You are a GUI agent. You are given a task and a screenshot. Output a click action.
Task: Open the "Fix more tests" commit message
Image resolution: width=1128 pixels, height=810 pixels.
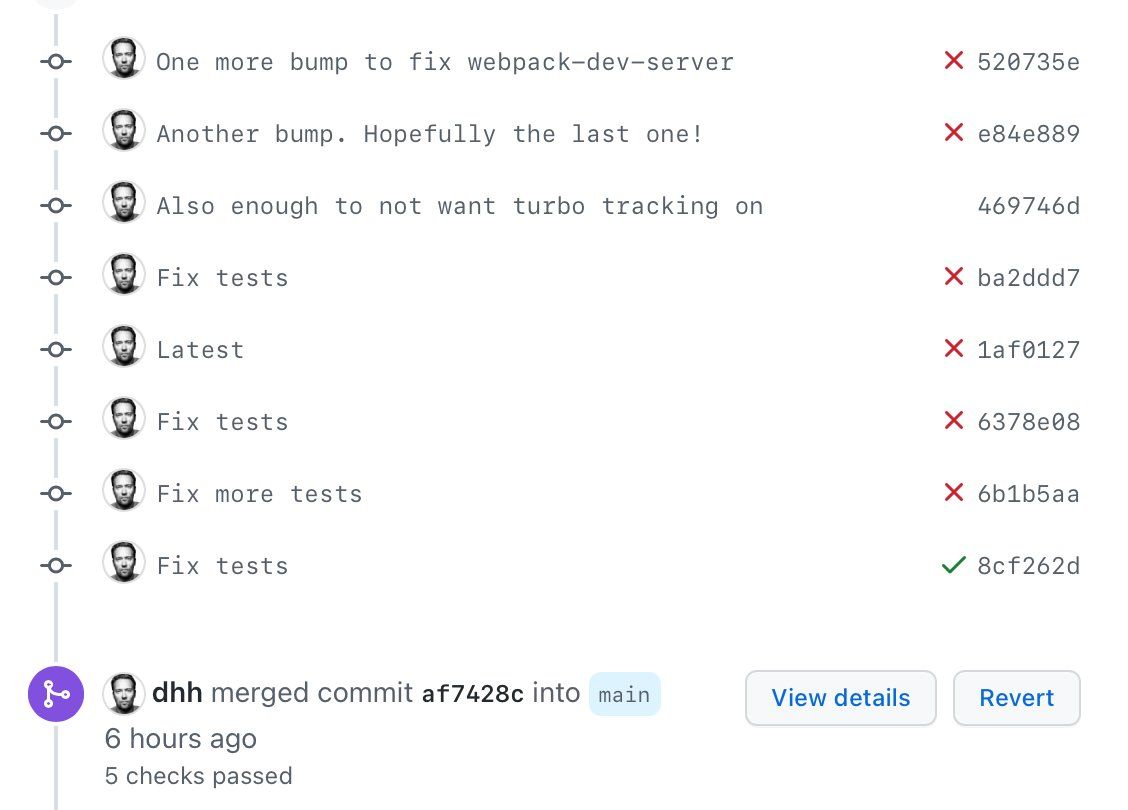259,494
